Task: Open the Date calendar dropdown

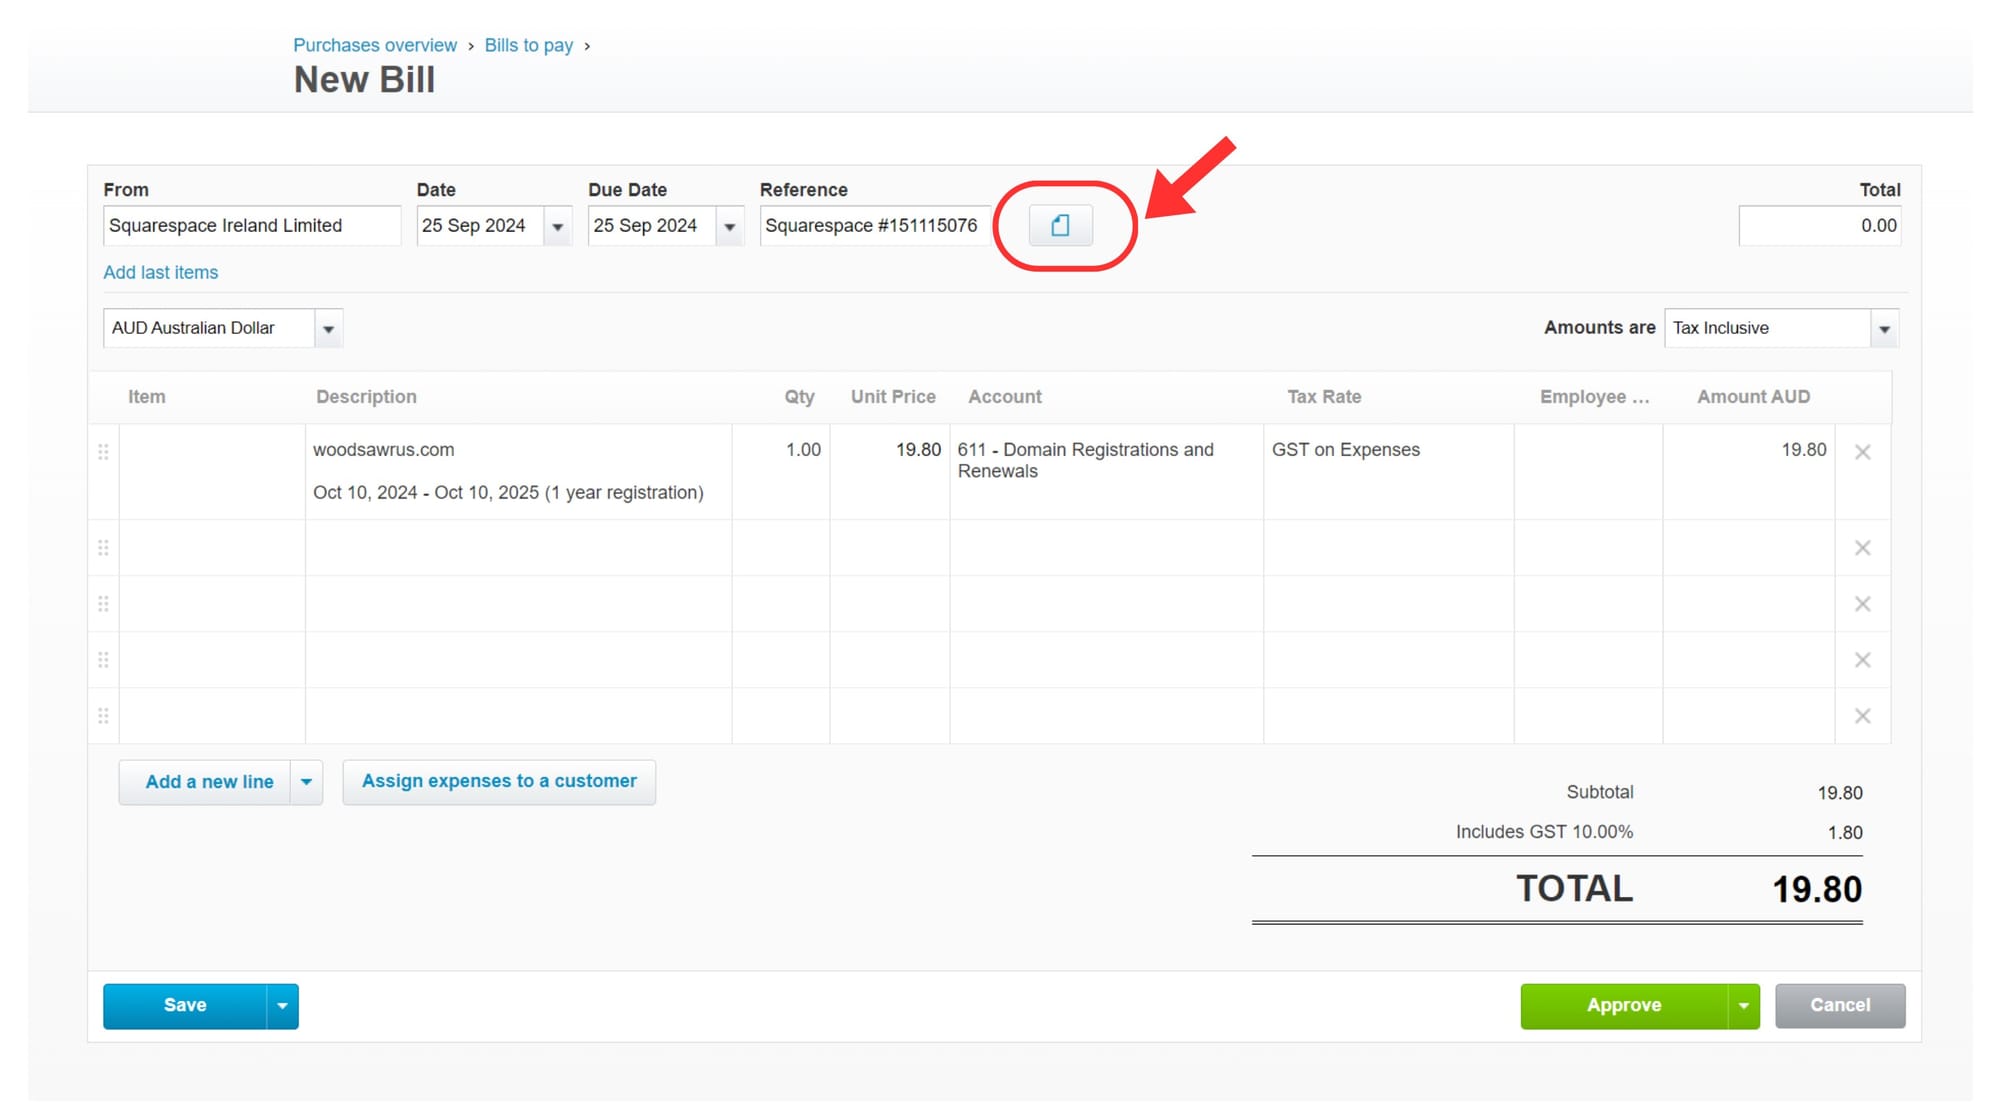Action: point(558,226)
